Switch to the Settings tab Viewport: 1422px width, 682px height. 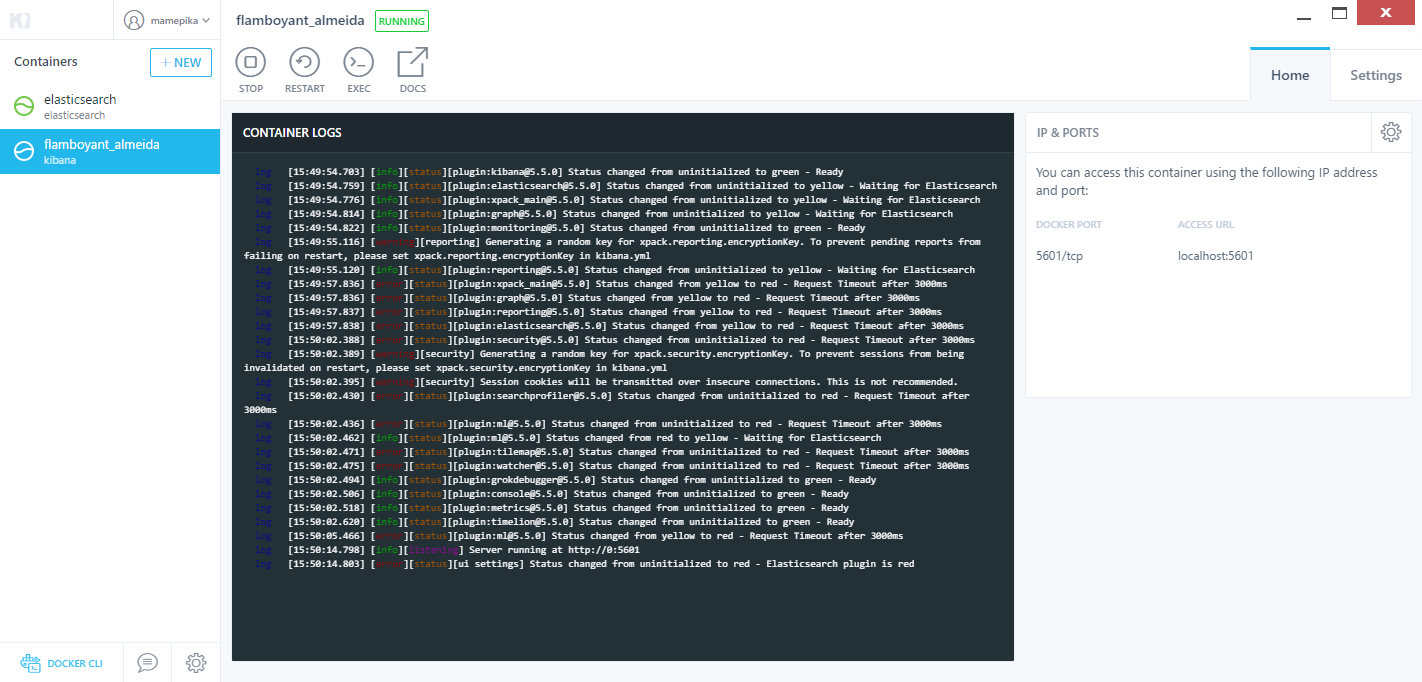pos(1376,75)
